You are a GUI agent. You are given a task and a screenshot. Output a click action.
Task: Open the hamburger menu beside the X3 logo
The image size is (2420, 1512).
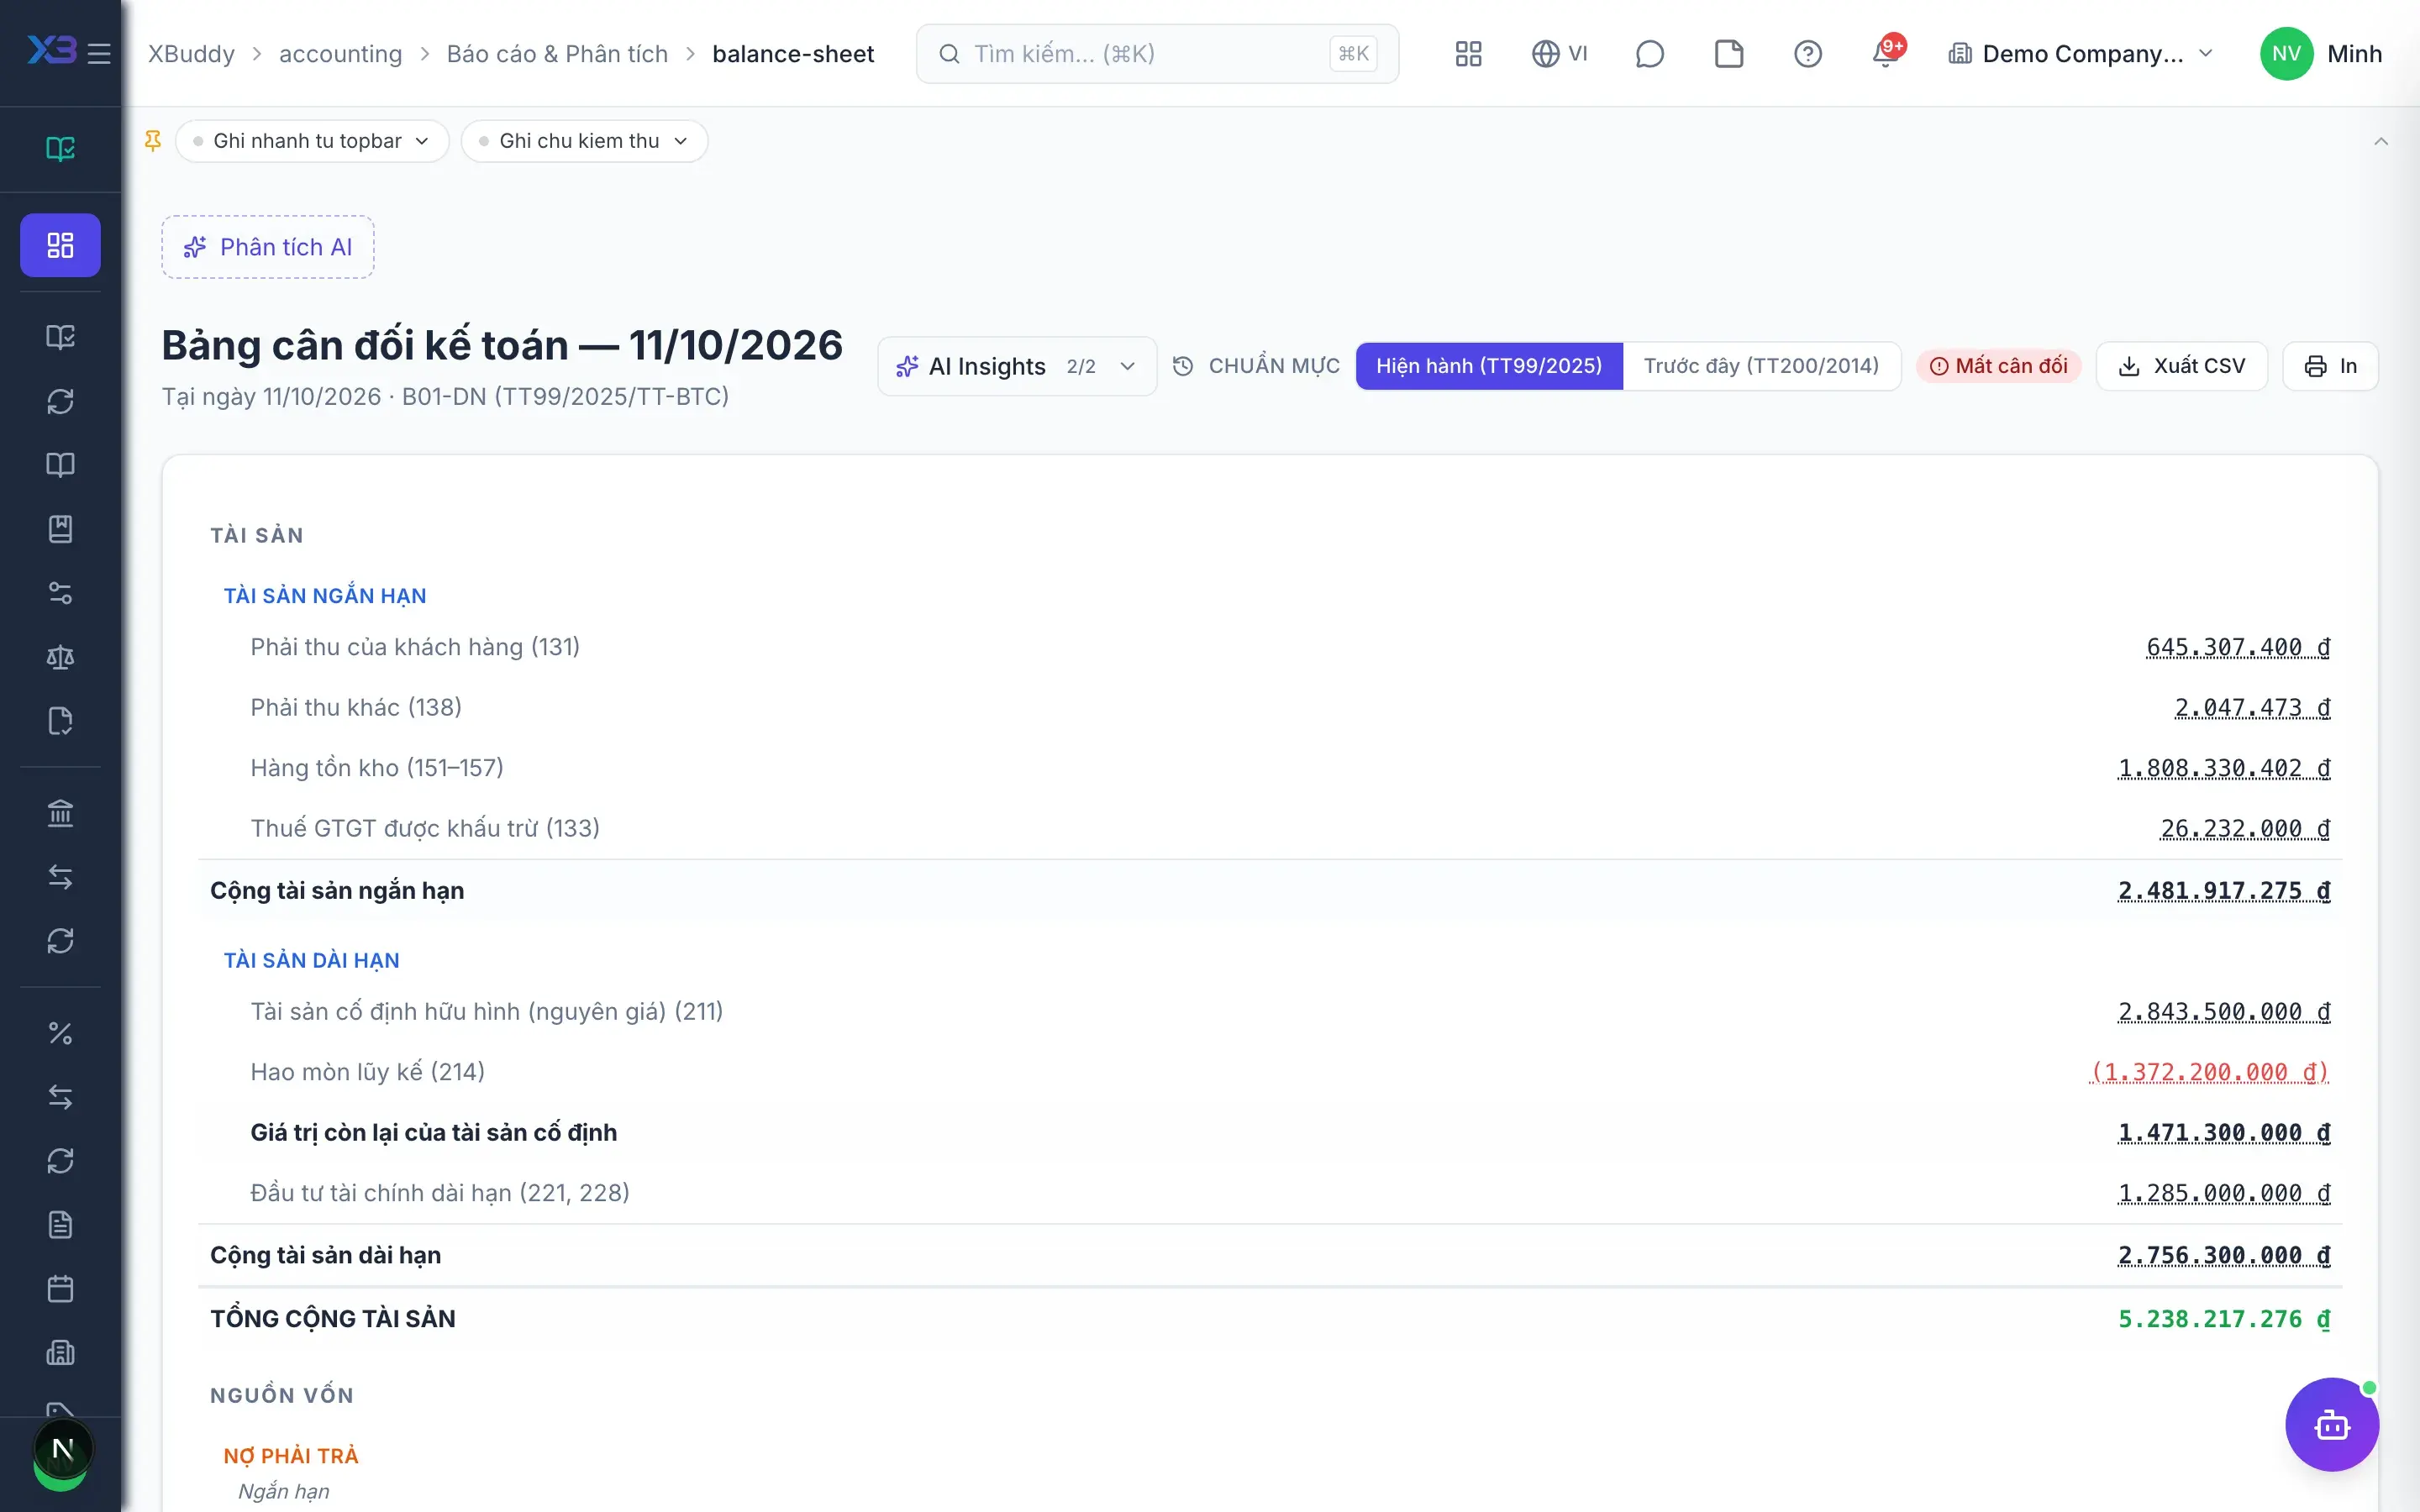pyautogui.click(x=99, y=53)
